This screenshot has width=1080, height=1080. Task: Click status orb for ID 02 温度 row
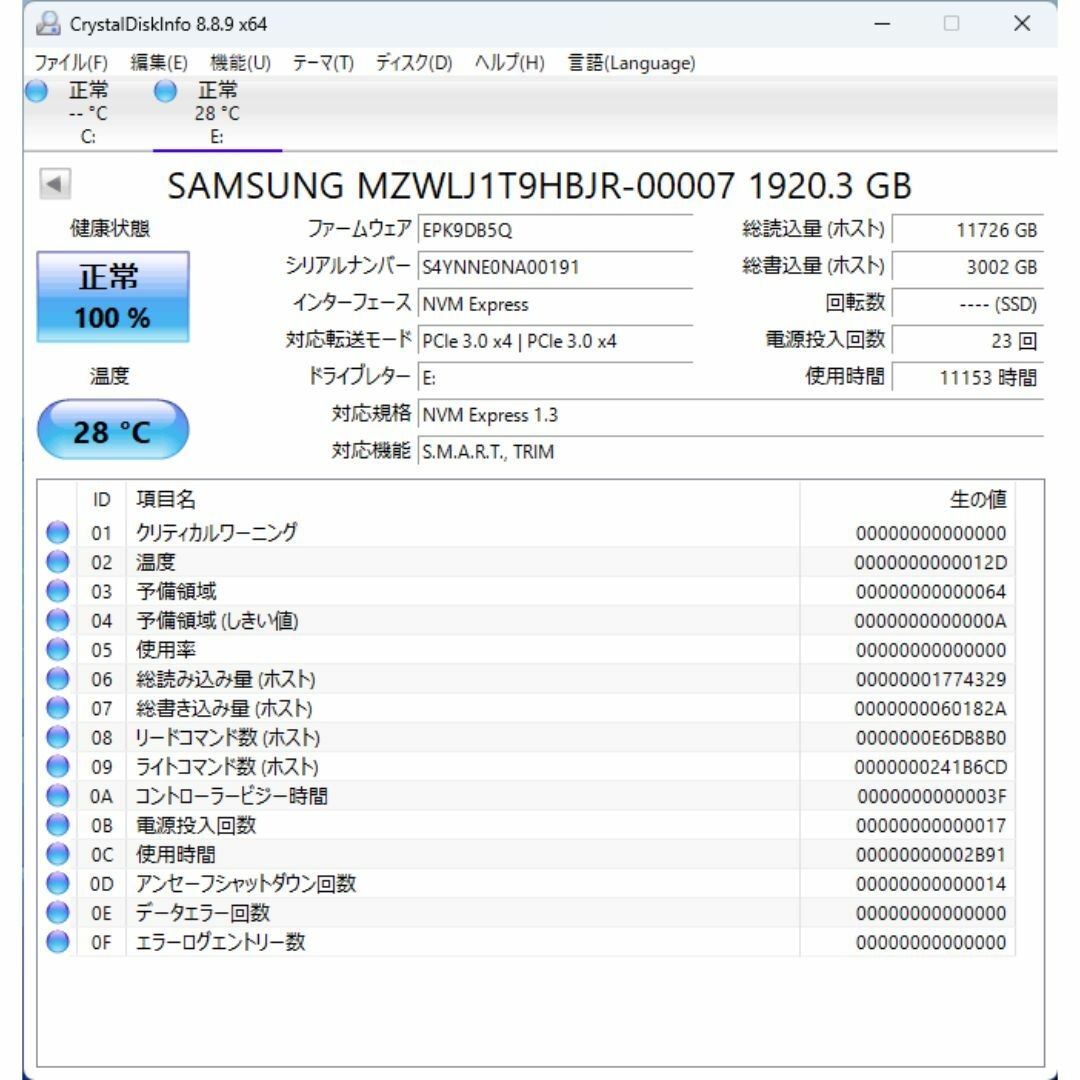pos(58,562)
